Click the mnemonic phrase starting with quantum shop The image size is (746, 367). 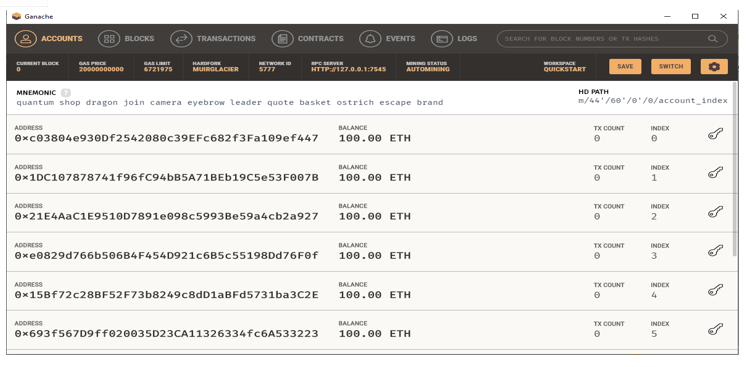tap(230, 102)
